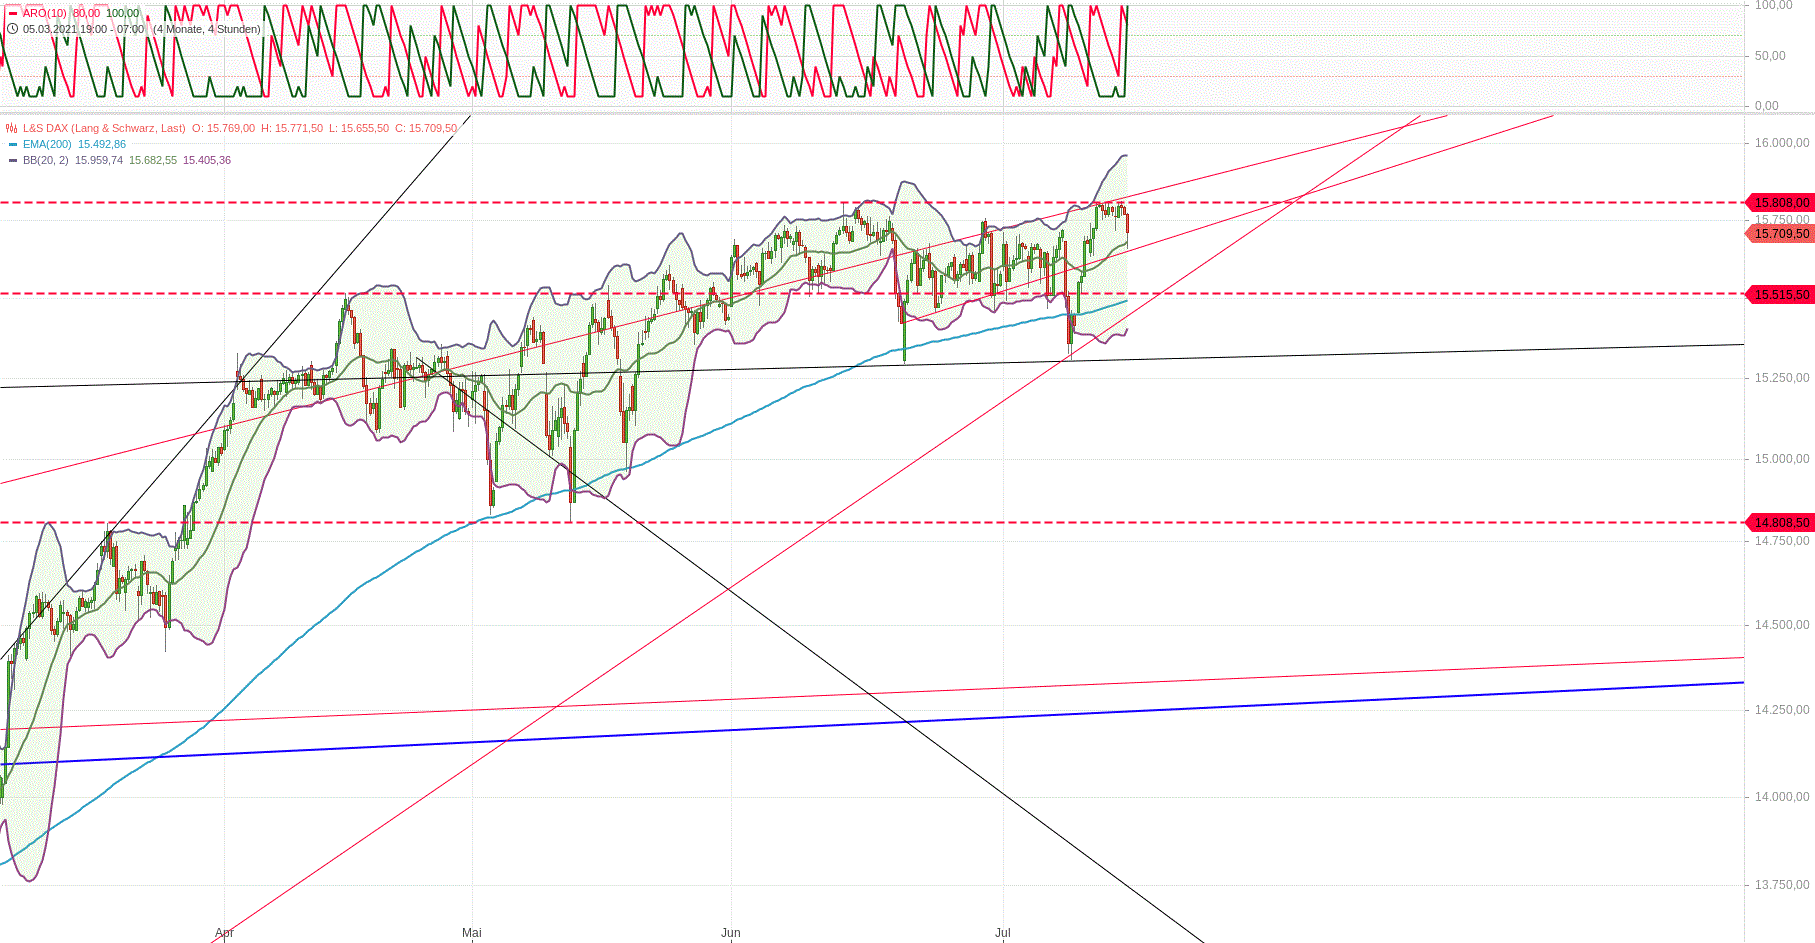Click the red ARO(10) legend marker
This screenshot has height=943, width=1815.
[12, 14]
